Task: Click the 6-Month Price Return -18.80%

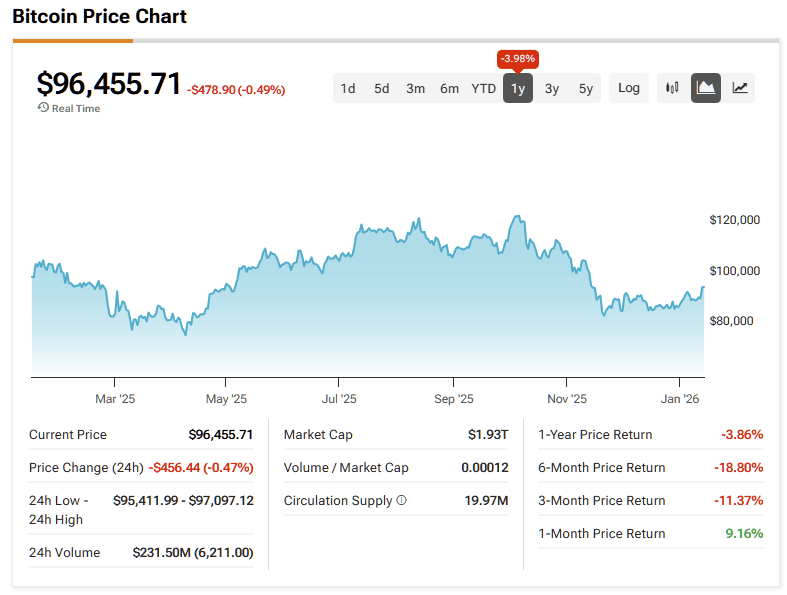Action: point(738,467)
